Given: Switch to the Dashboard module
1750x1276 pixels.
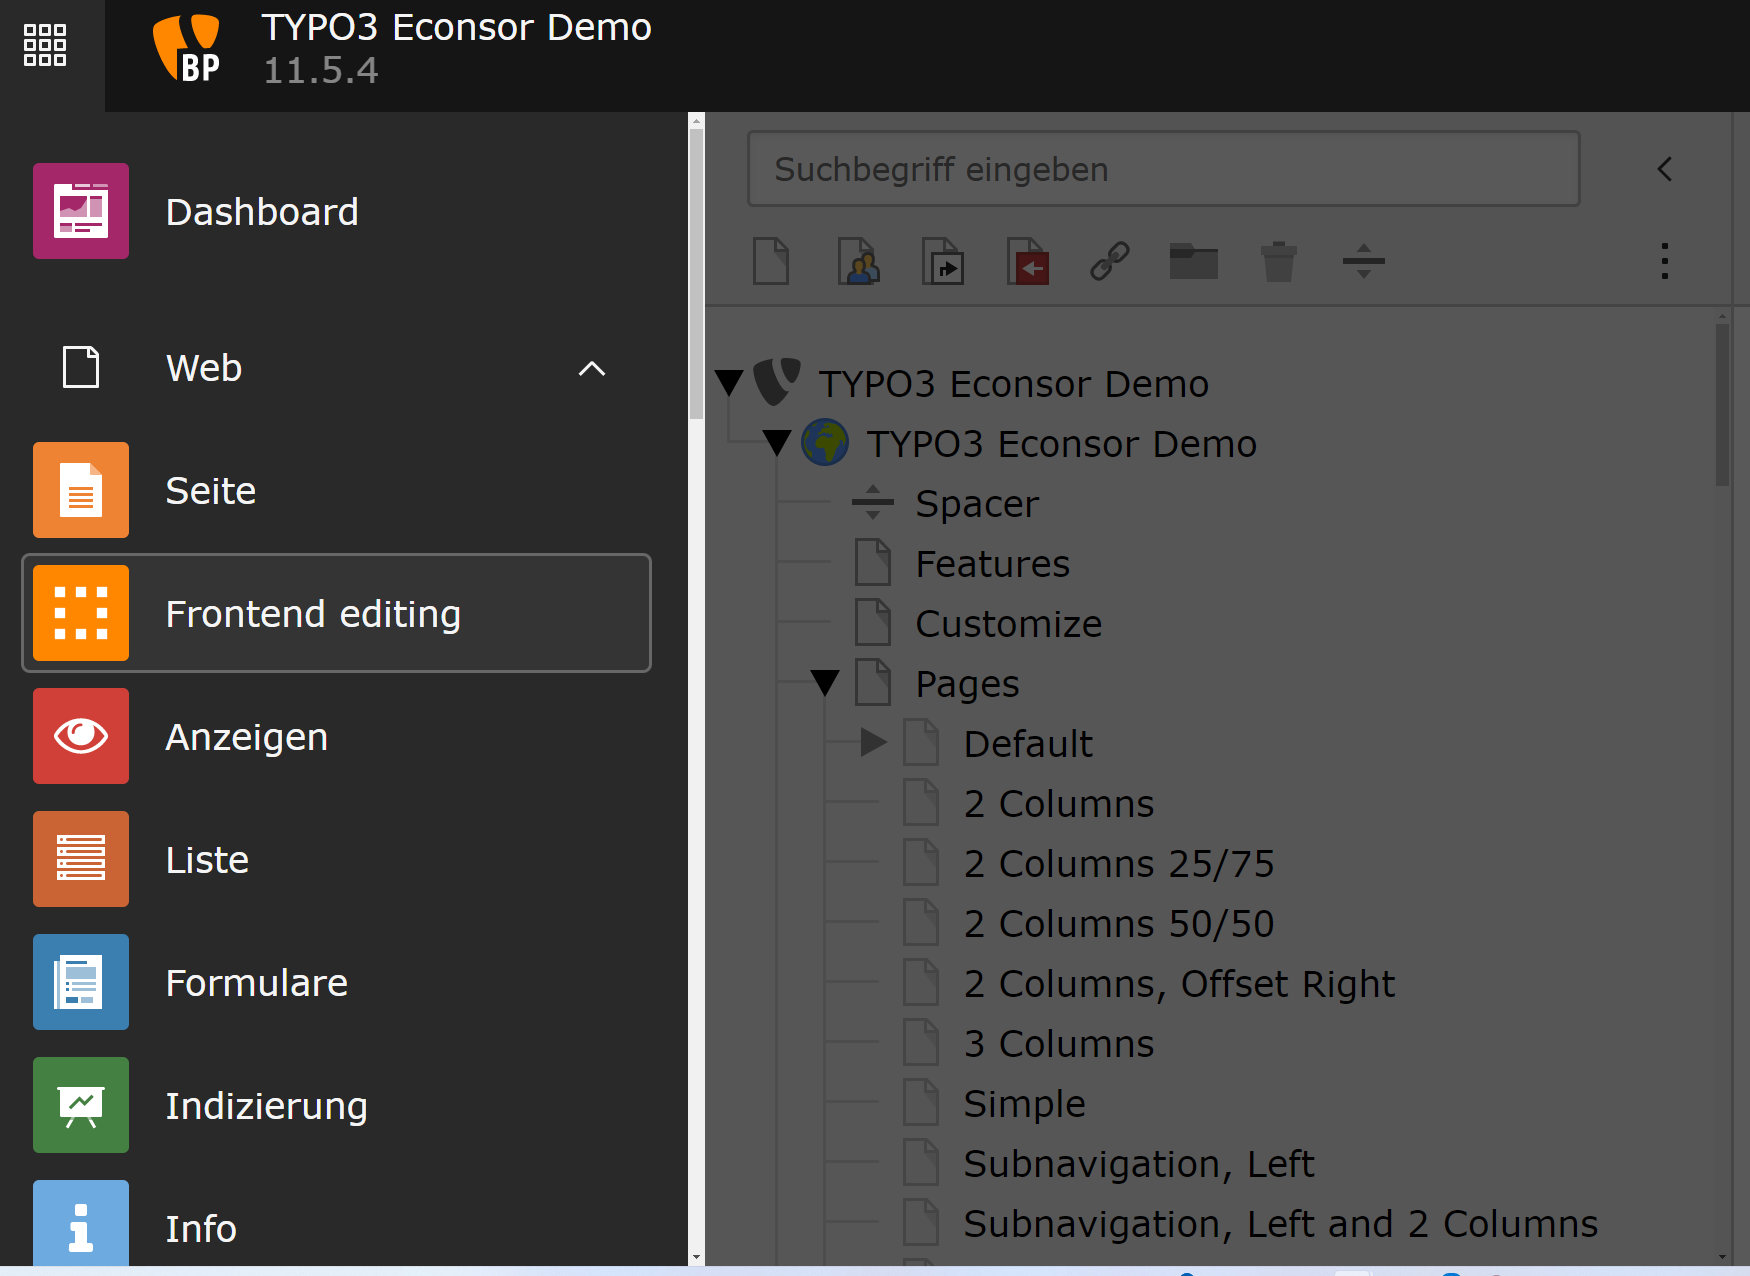Looking at the screenshot, I should coord(262,211).
